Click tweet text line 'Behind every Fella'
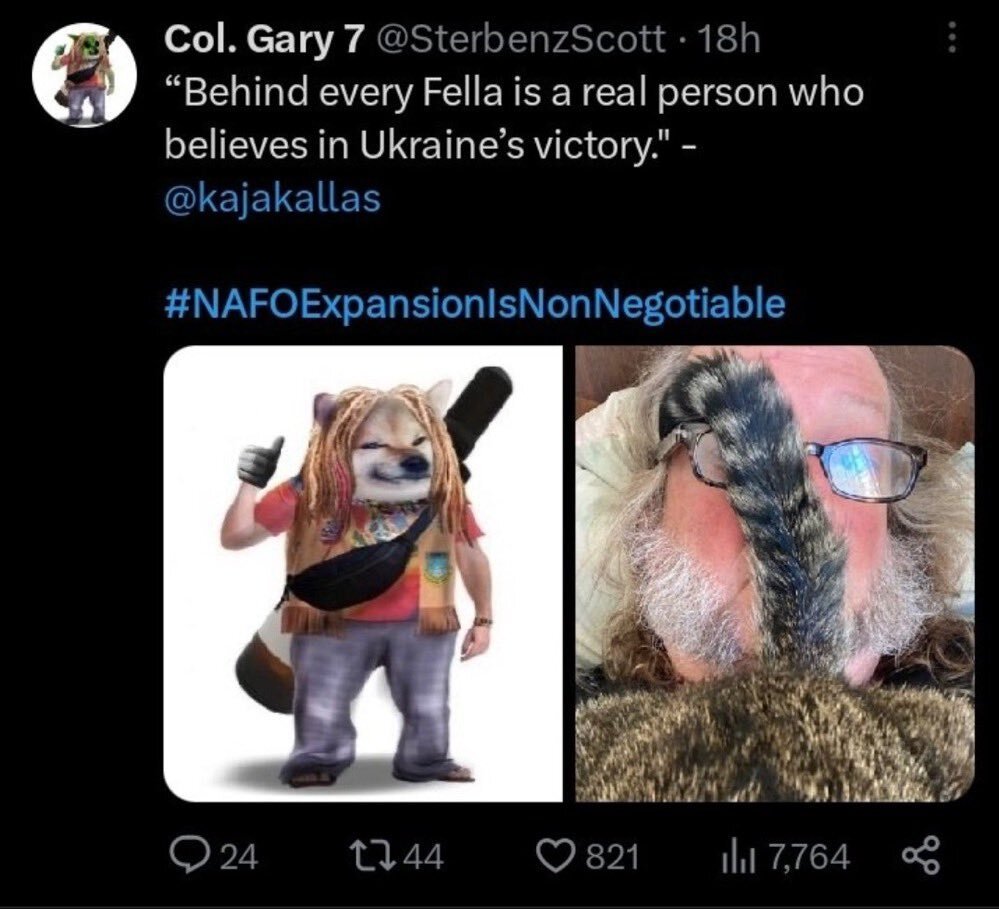999x909 pixels. (514, 93)
